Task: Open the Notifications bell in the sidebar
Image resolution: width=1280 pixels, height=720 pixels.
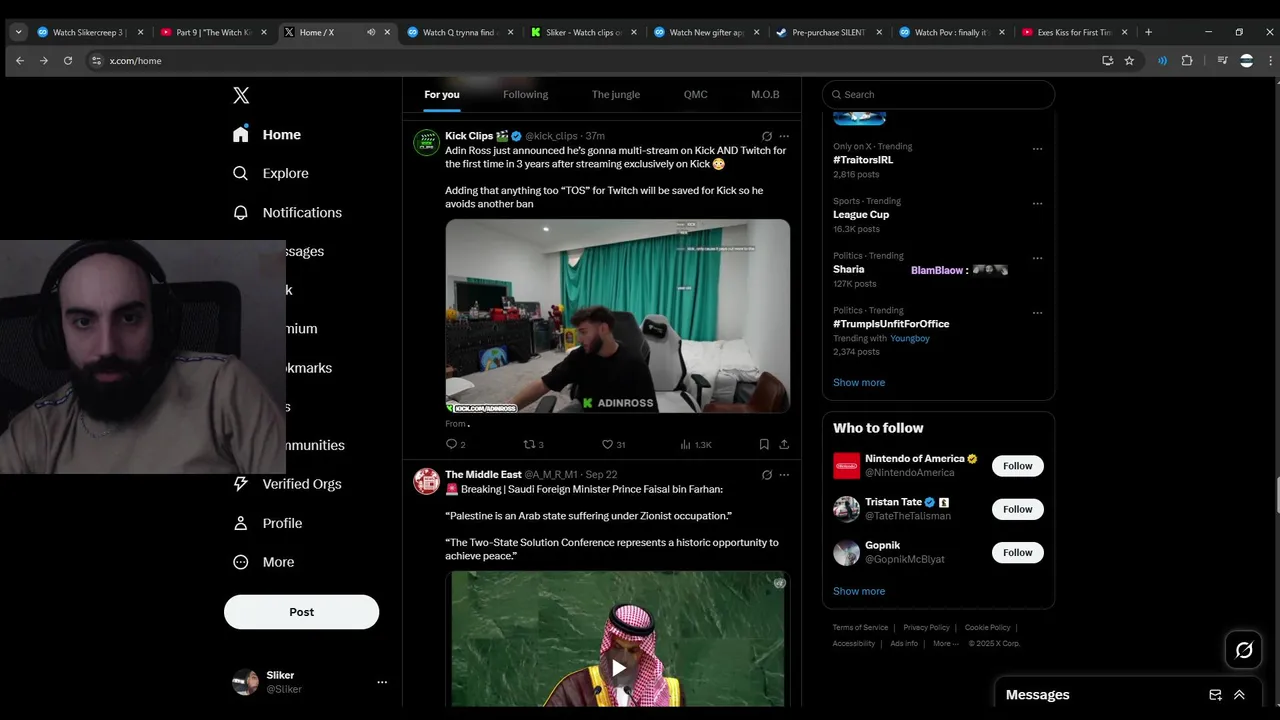Action: 240,212
